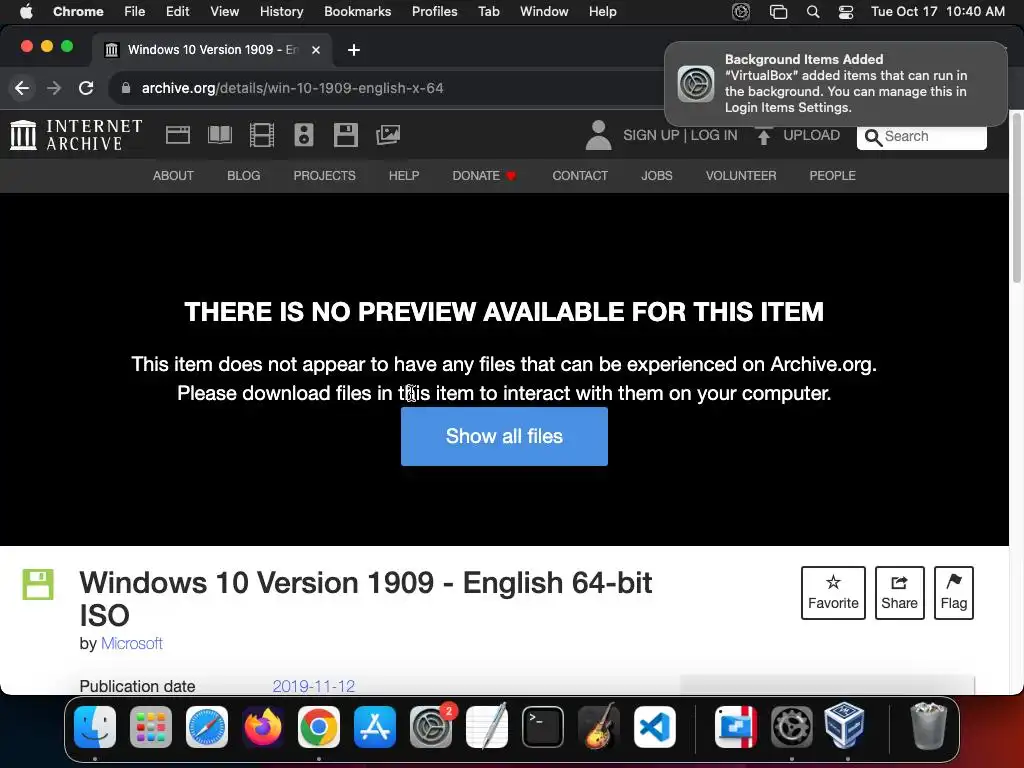
Task: Open the ABOUT navigation link
Action: coord(173,176)
